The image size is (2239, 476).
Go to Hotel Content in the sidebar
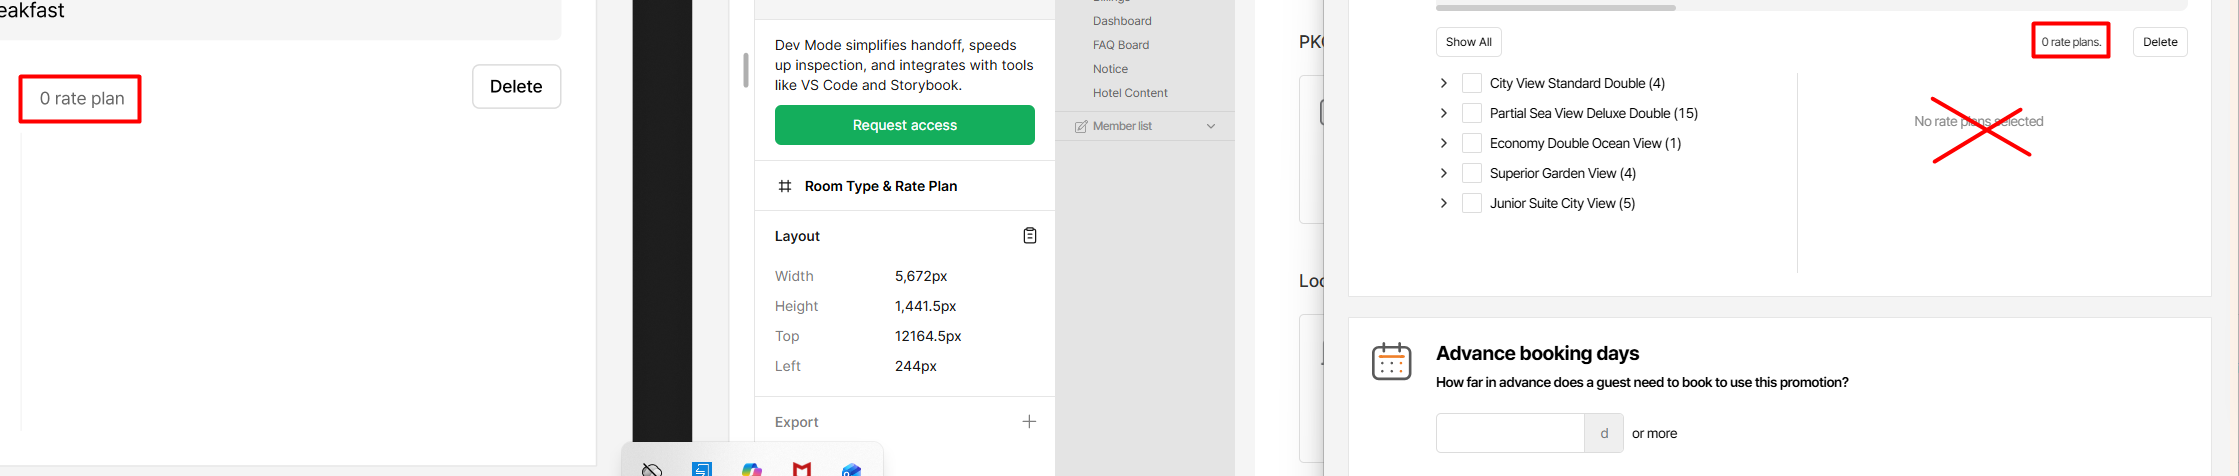(1130, 93)
